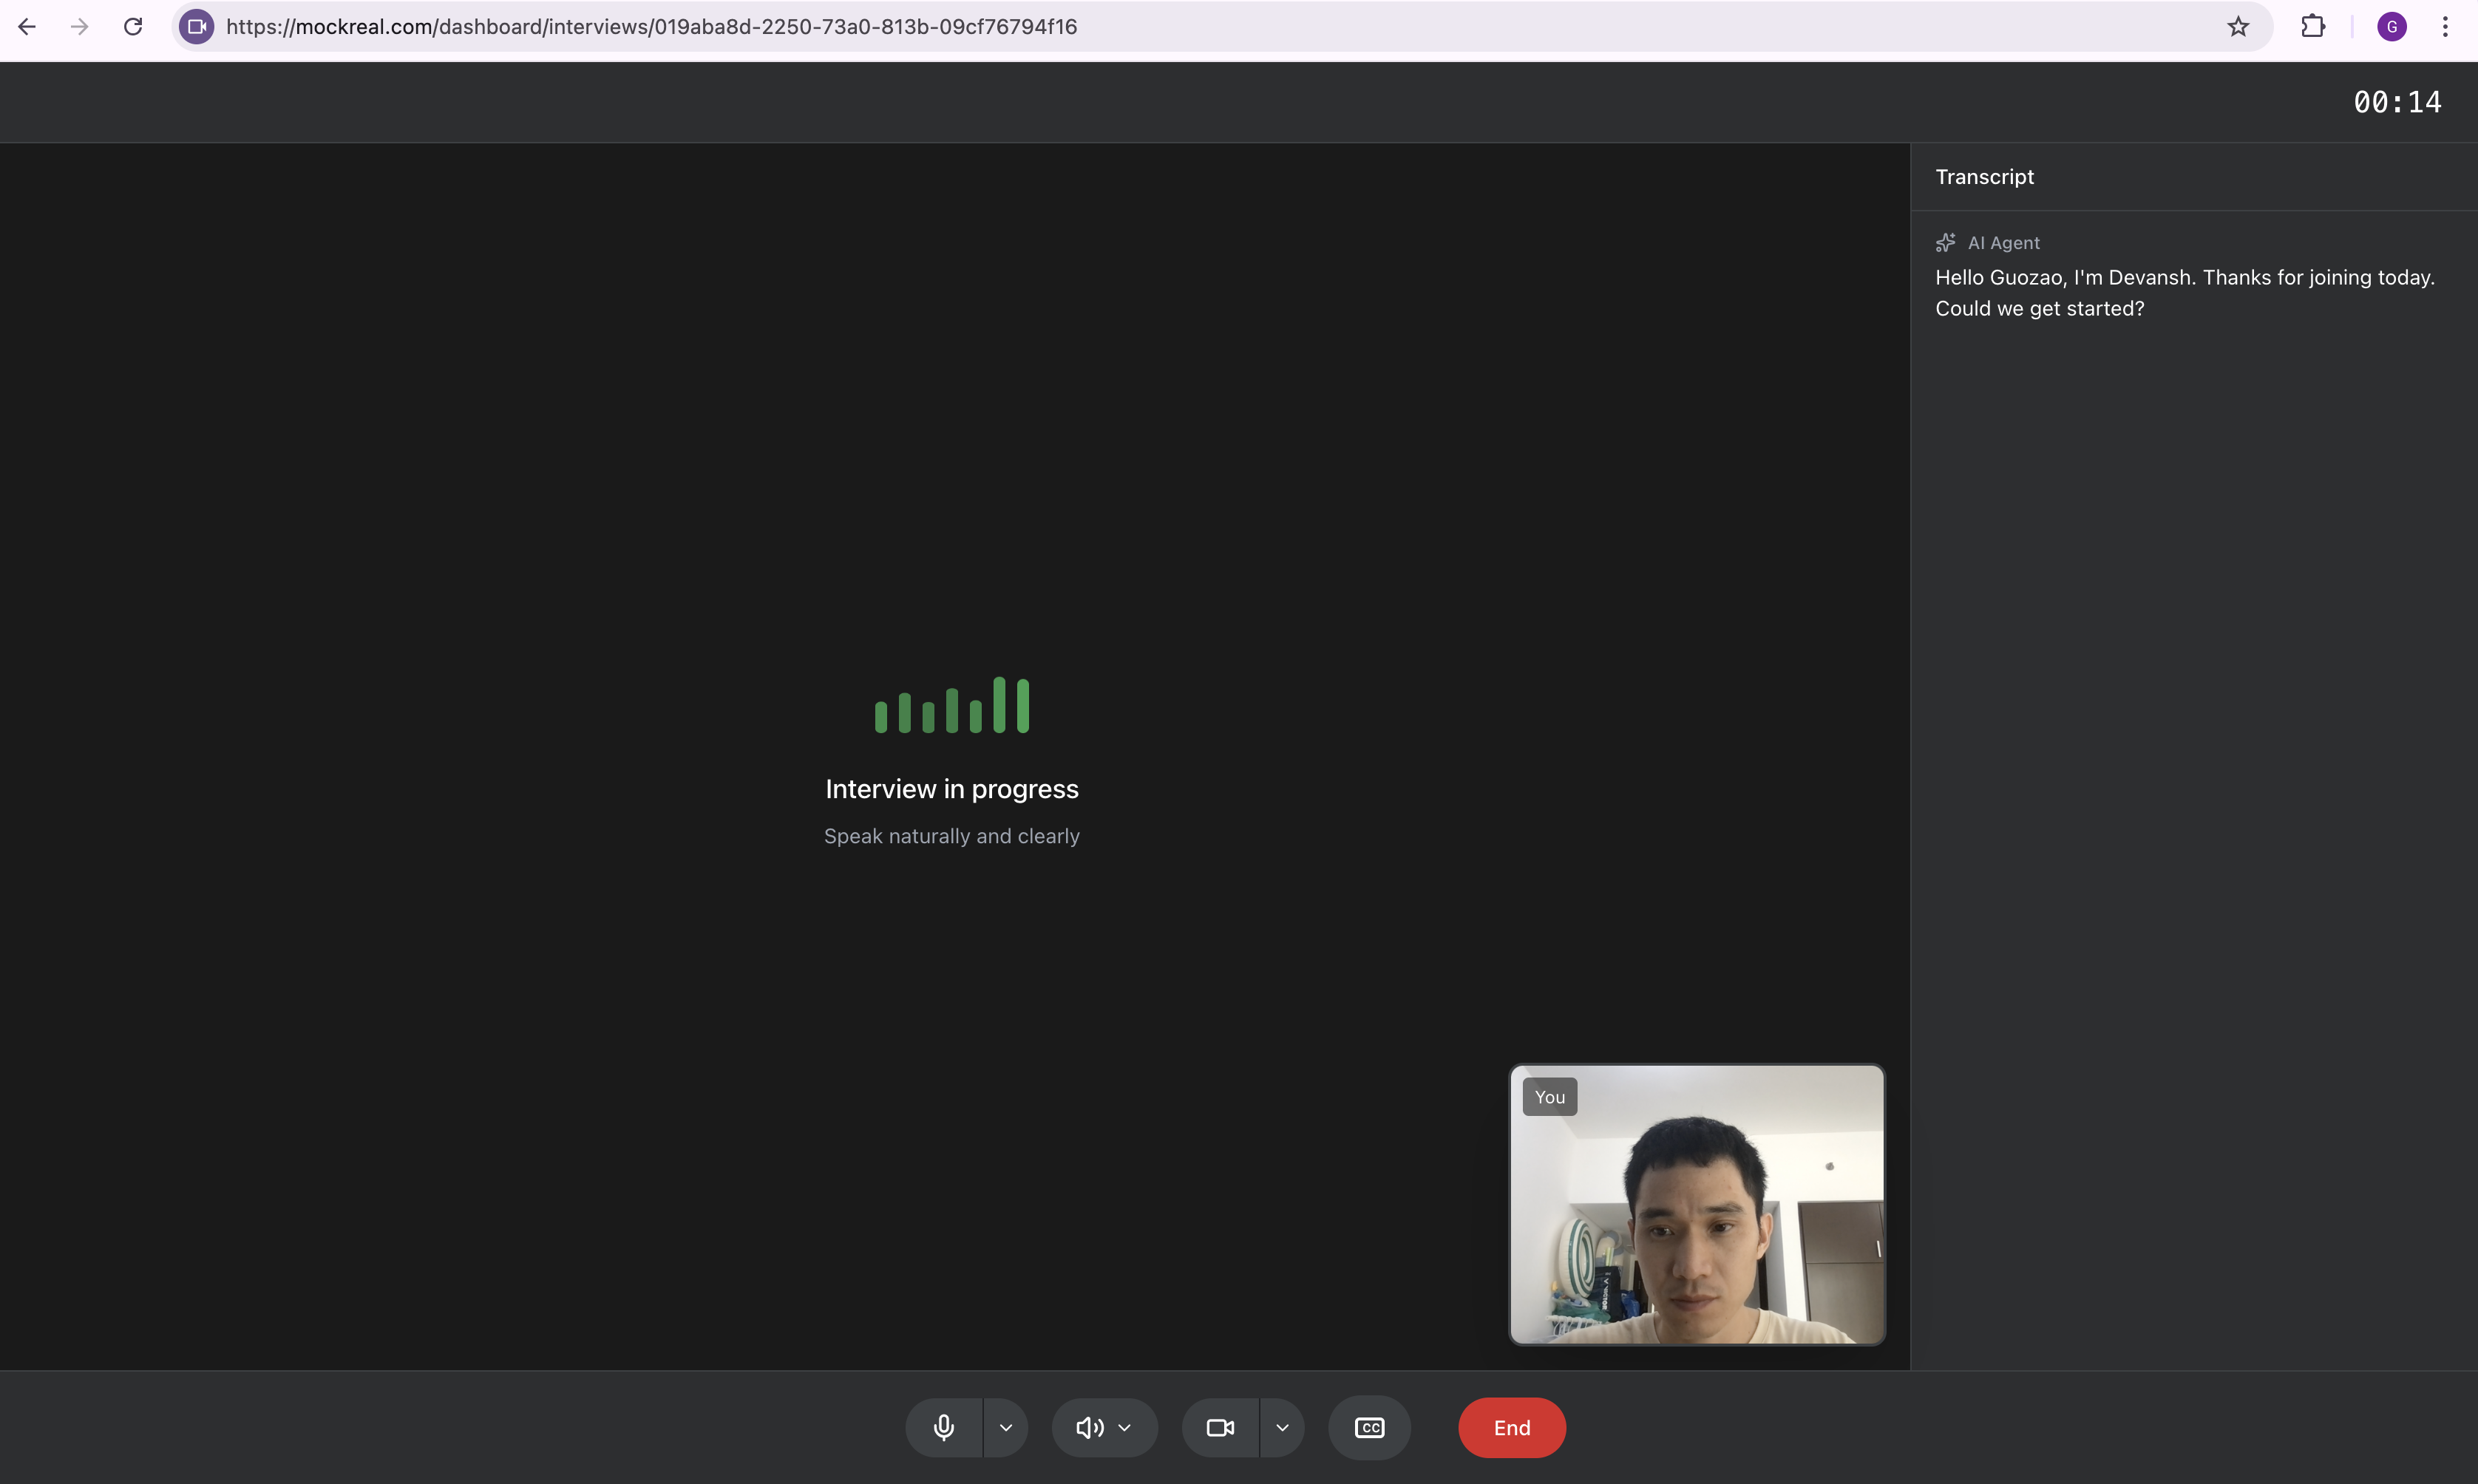Open Chrome three-dot menu
2478x1484 pixels.
[x=2445, y=27]
